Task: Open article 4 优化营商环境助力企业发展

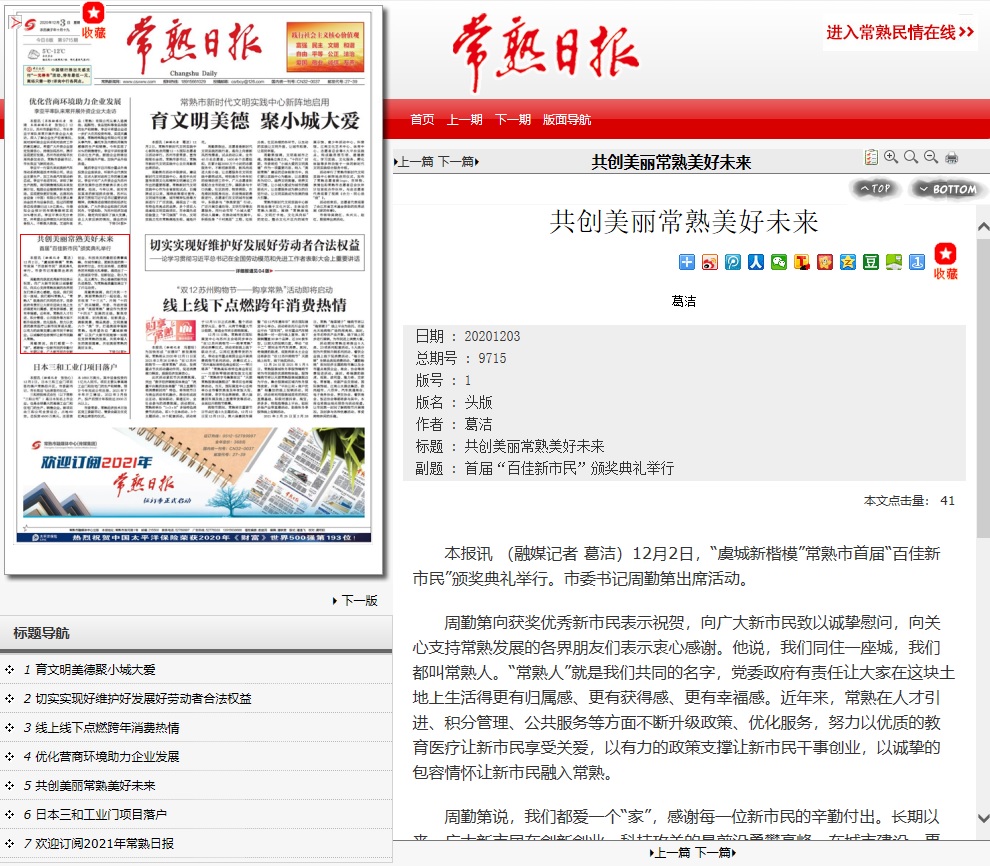Action: click(x=107, y=756)
